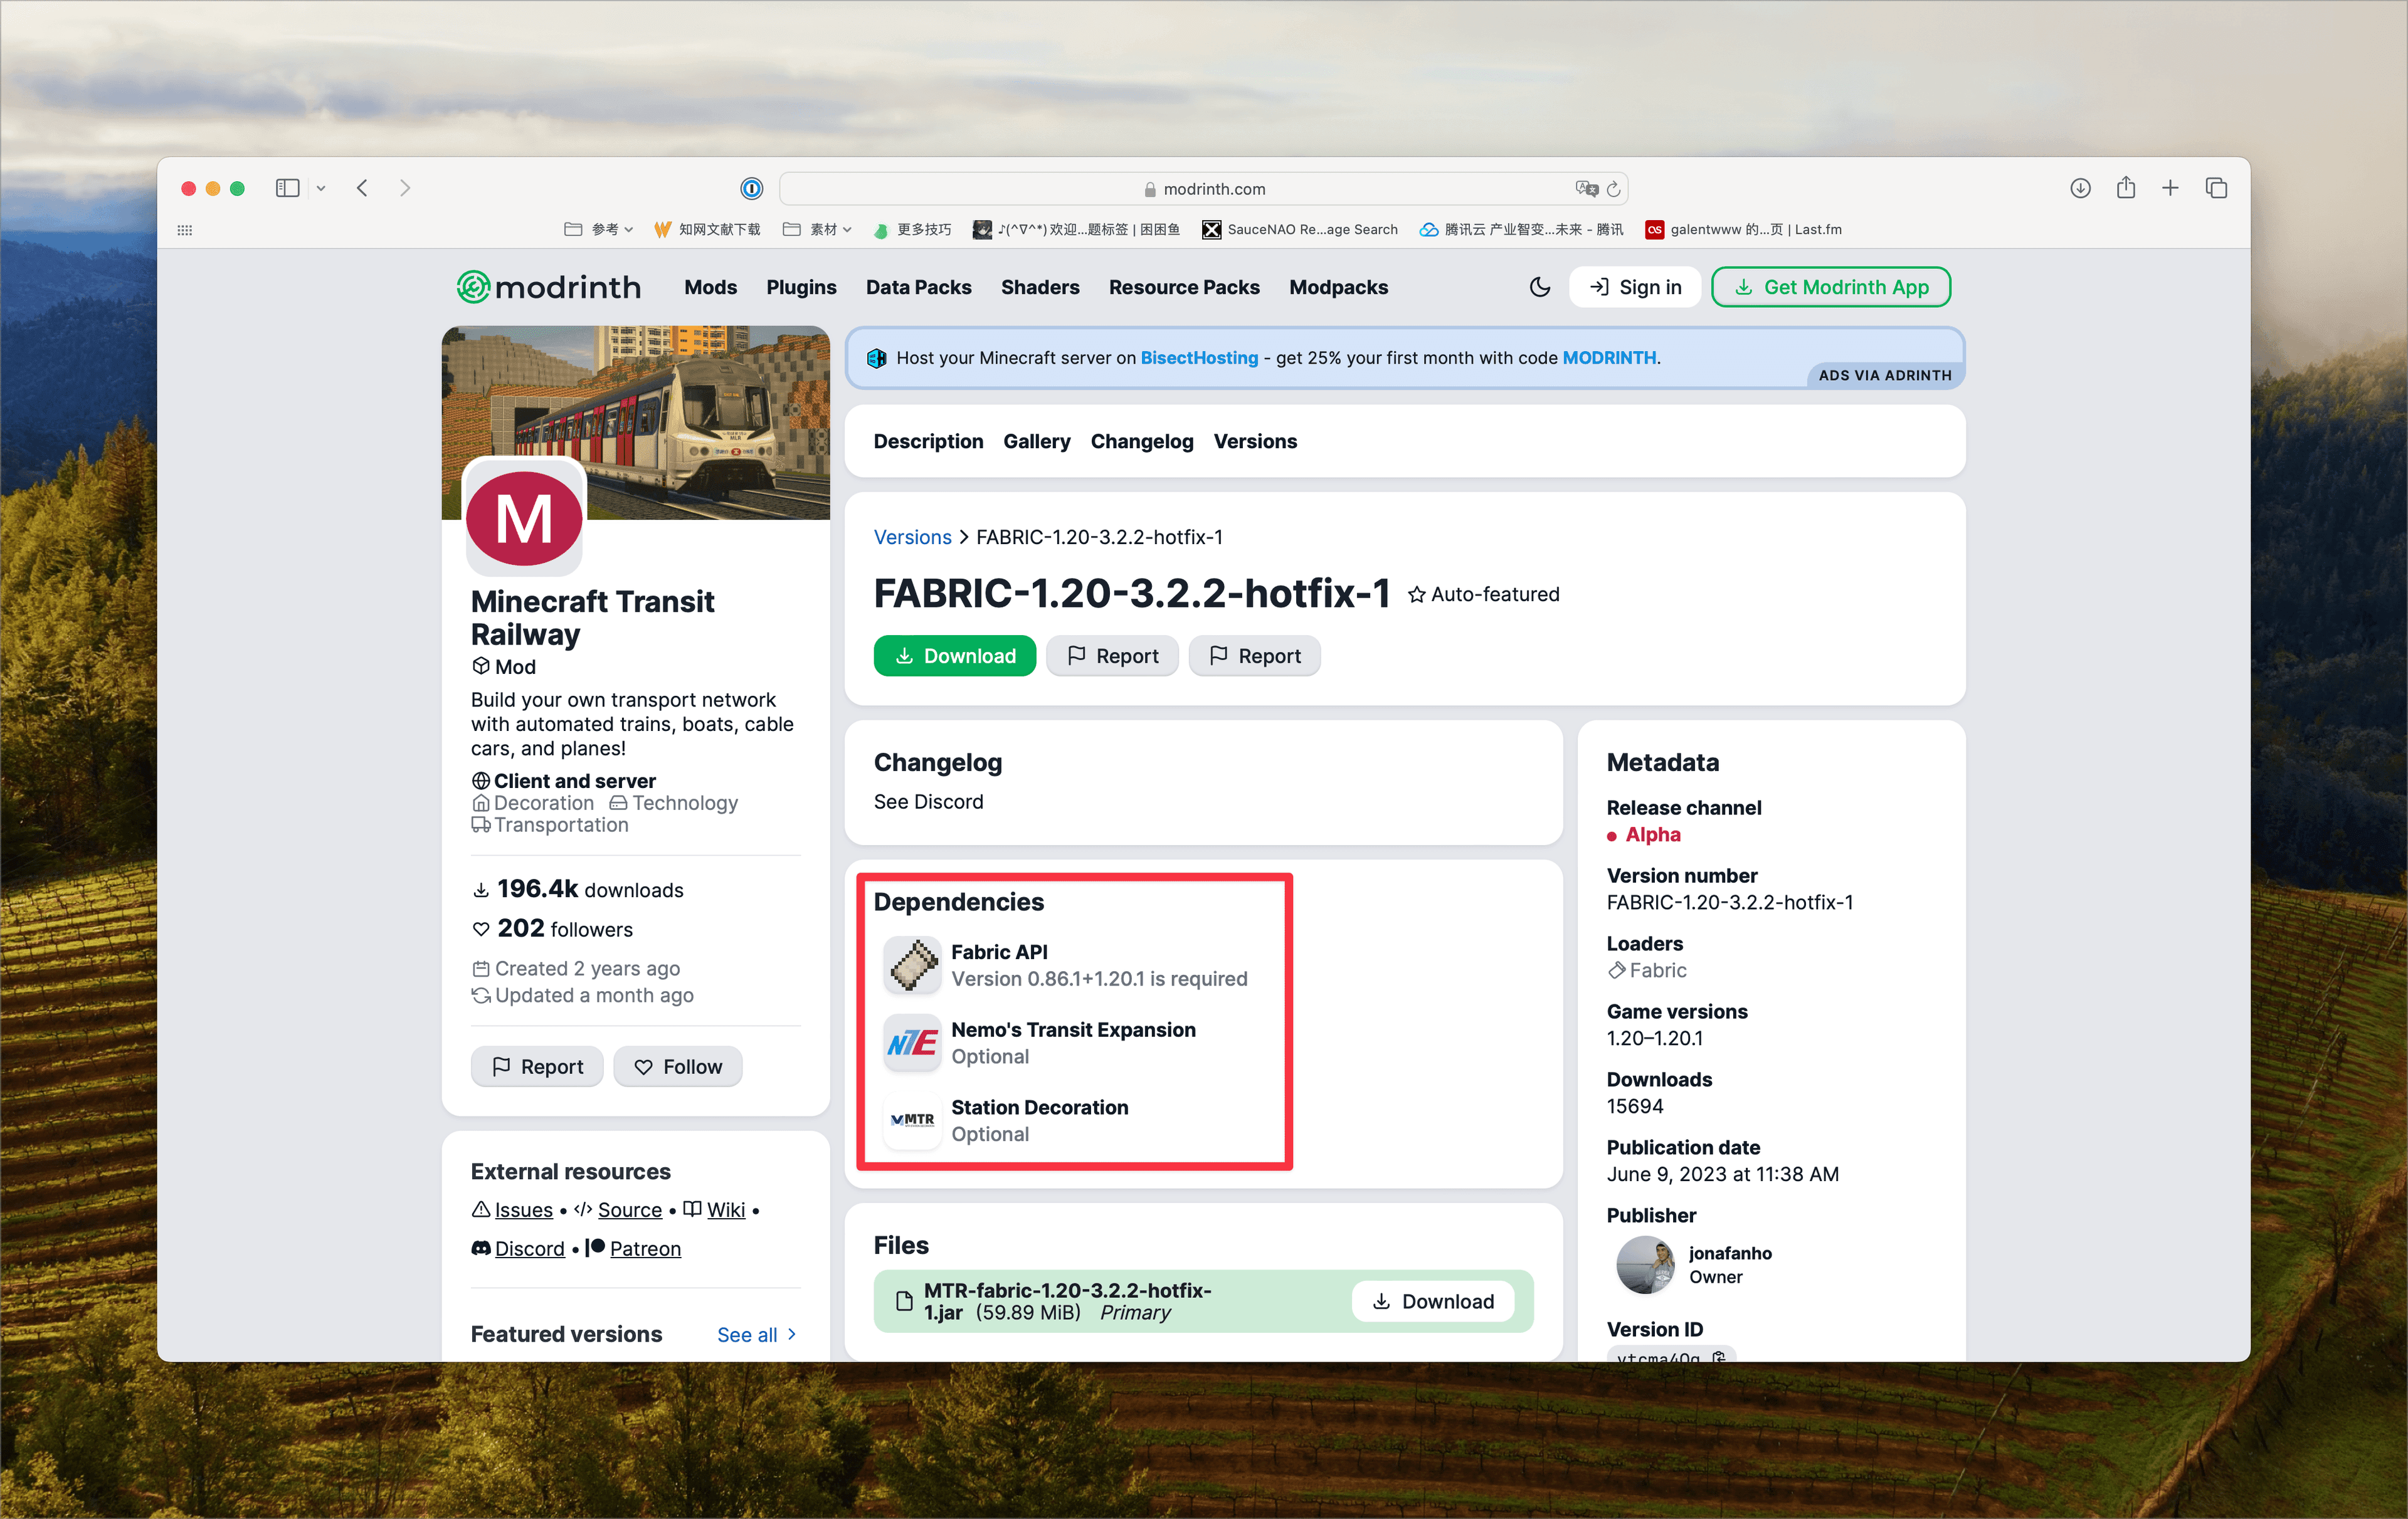
Task: Open the Fabric API dependency icon
Action: click(x=912, y=965)
